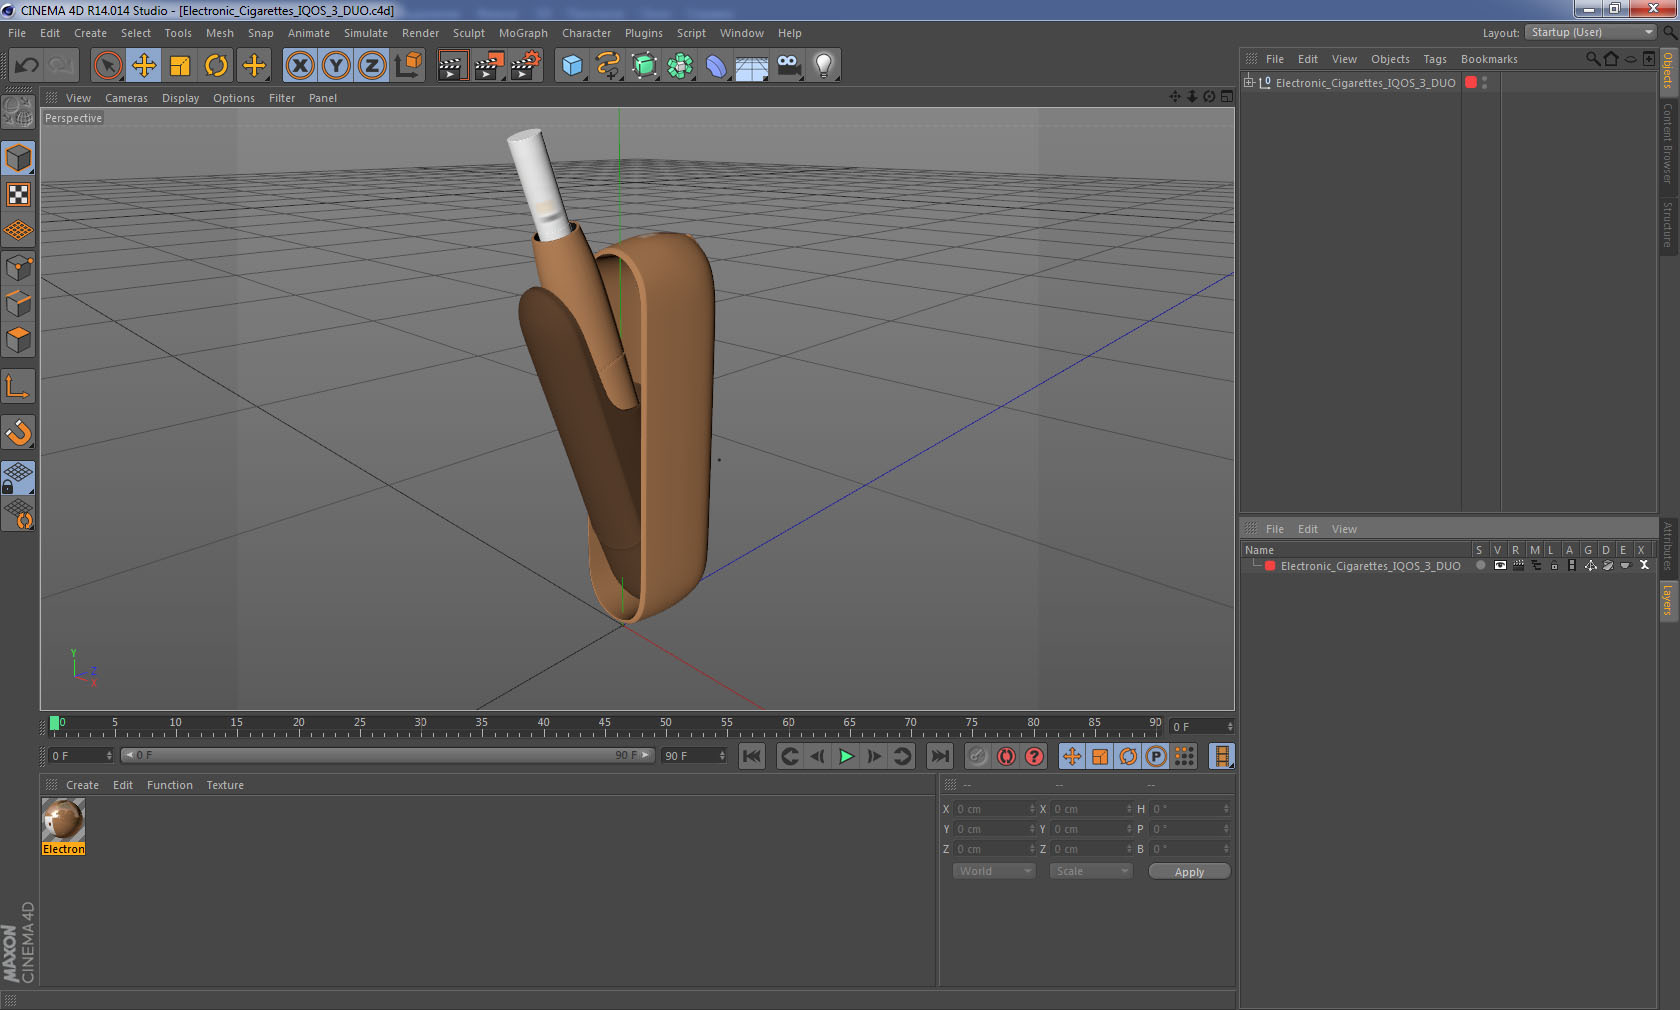The height and width of the screenshot is (1010, 1680).
Task: Add a camera object
Action: (x=788, y=66)
